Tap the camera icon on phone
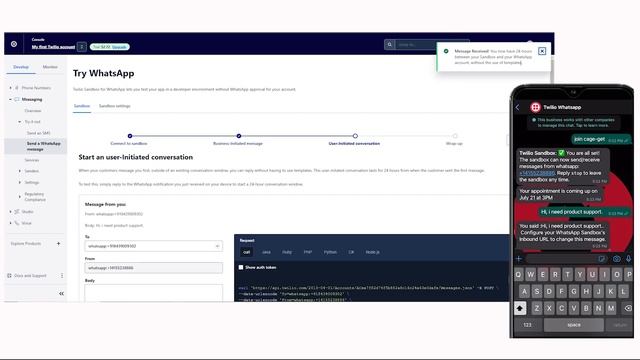The width and height of the screenshot is (640, 360). click(617, 258)
